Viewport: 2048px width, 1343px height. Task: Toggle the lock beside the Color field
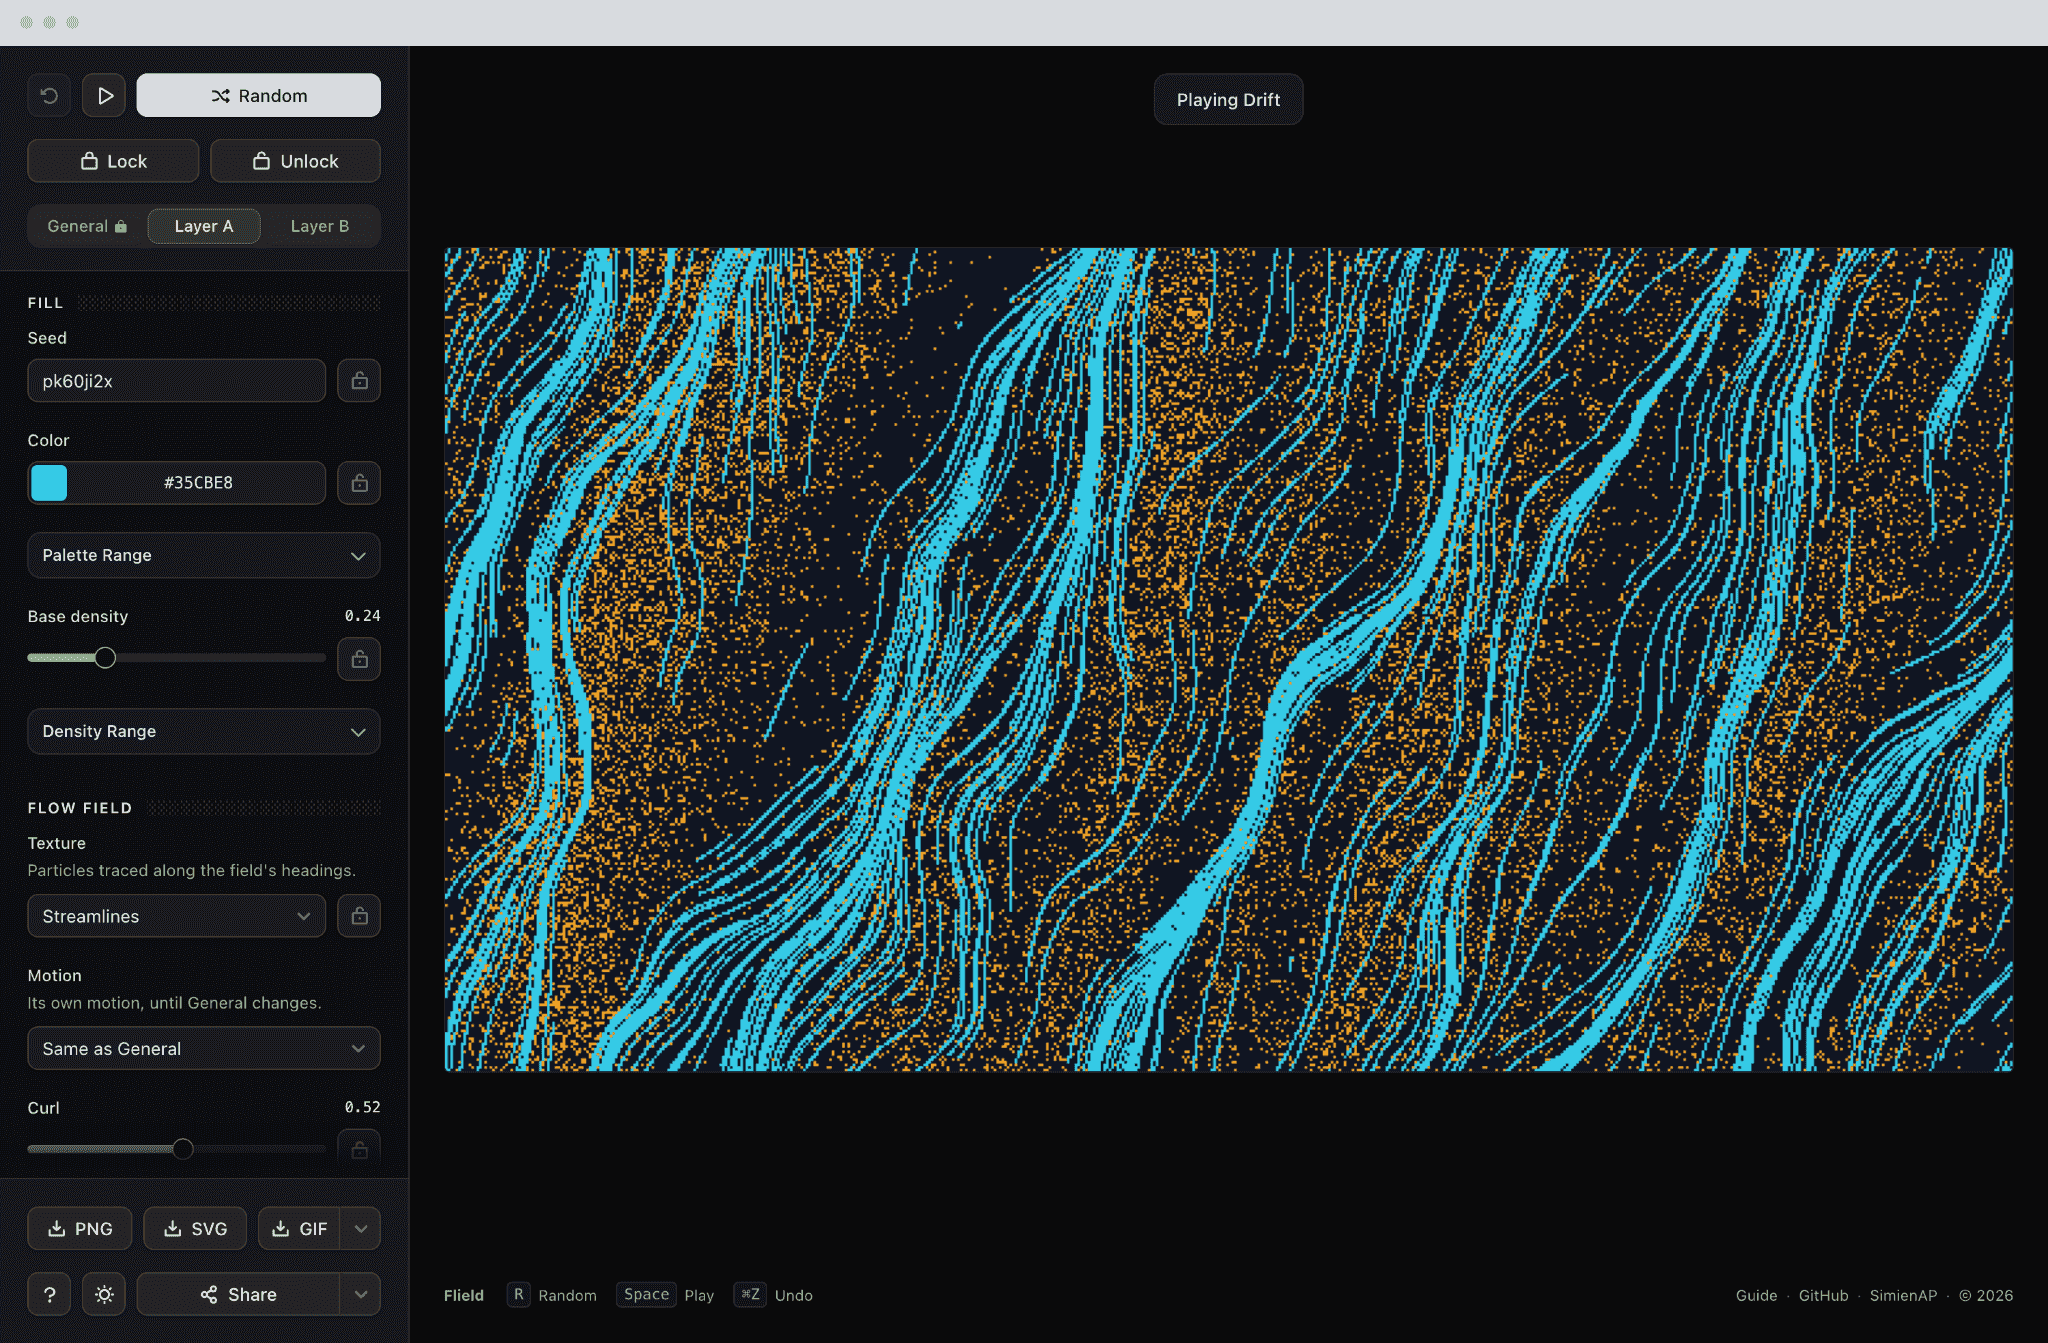click(x=359, y=483)
